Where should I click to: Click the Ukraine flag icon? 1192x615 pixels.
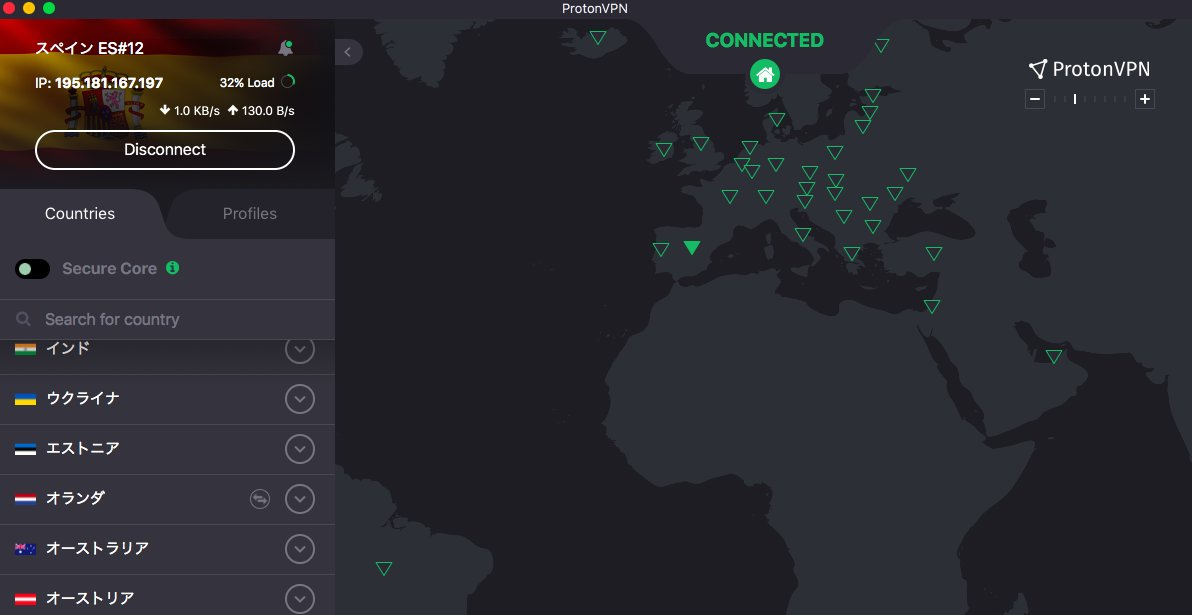point(25,399)
